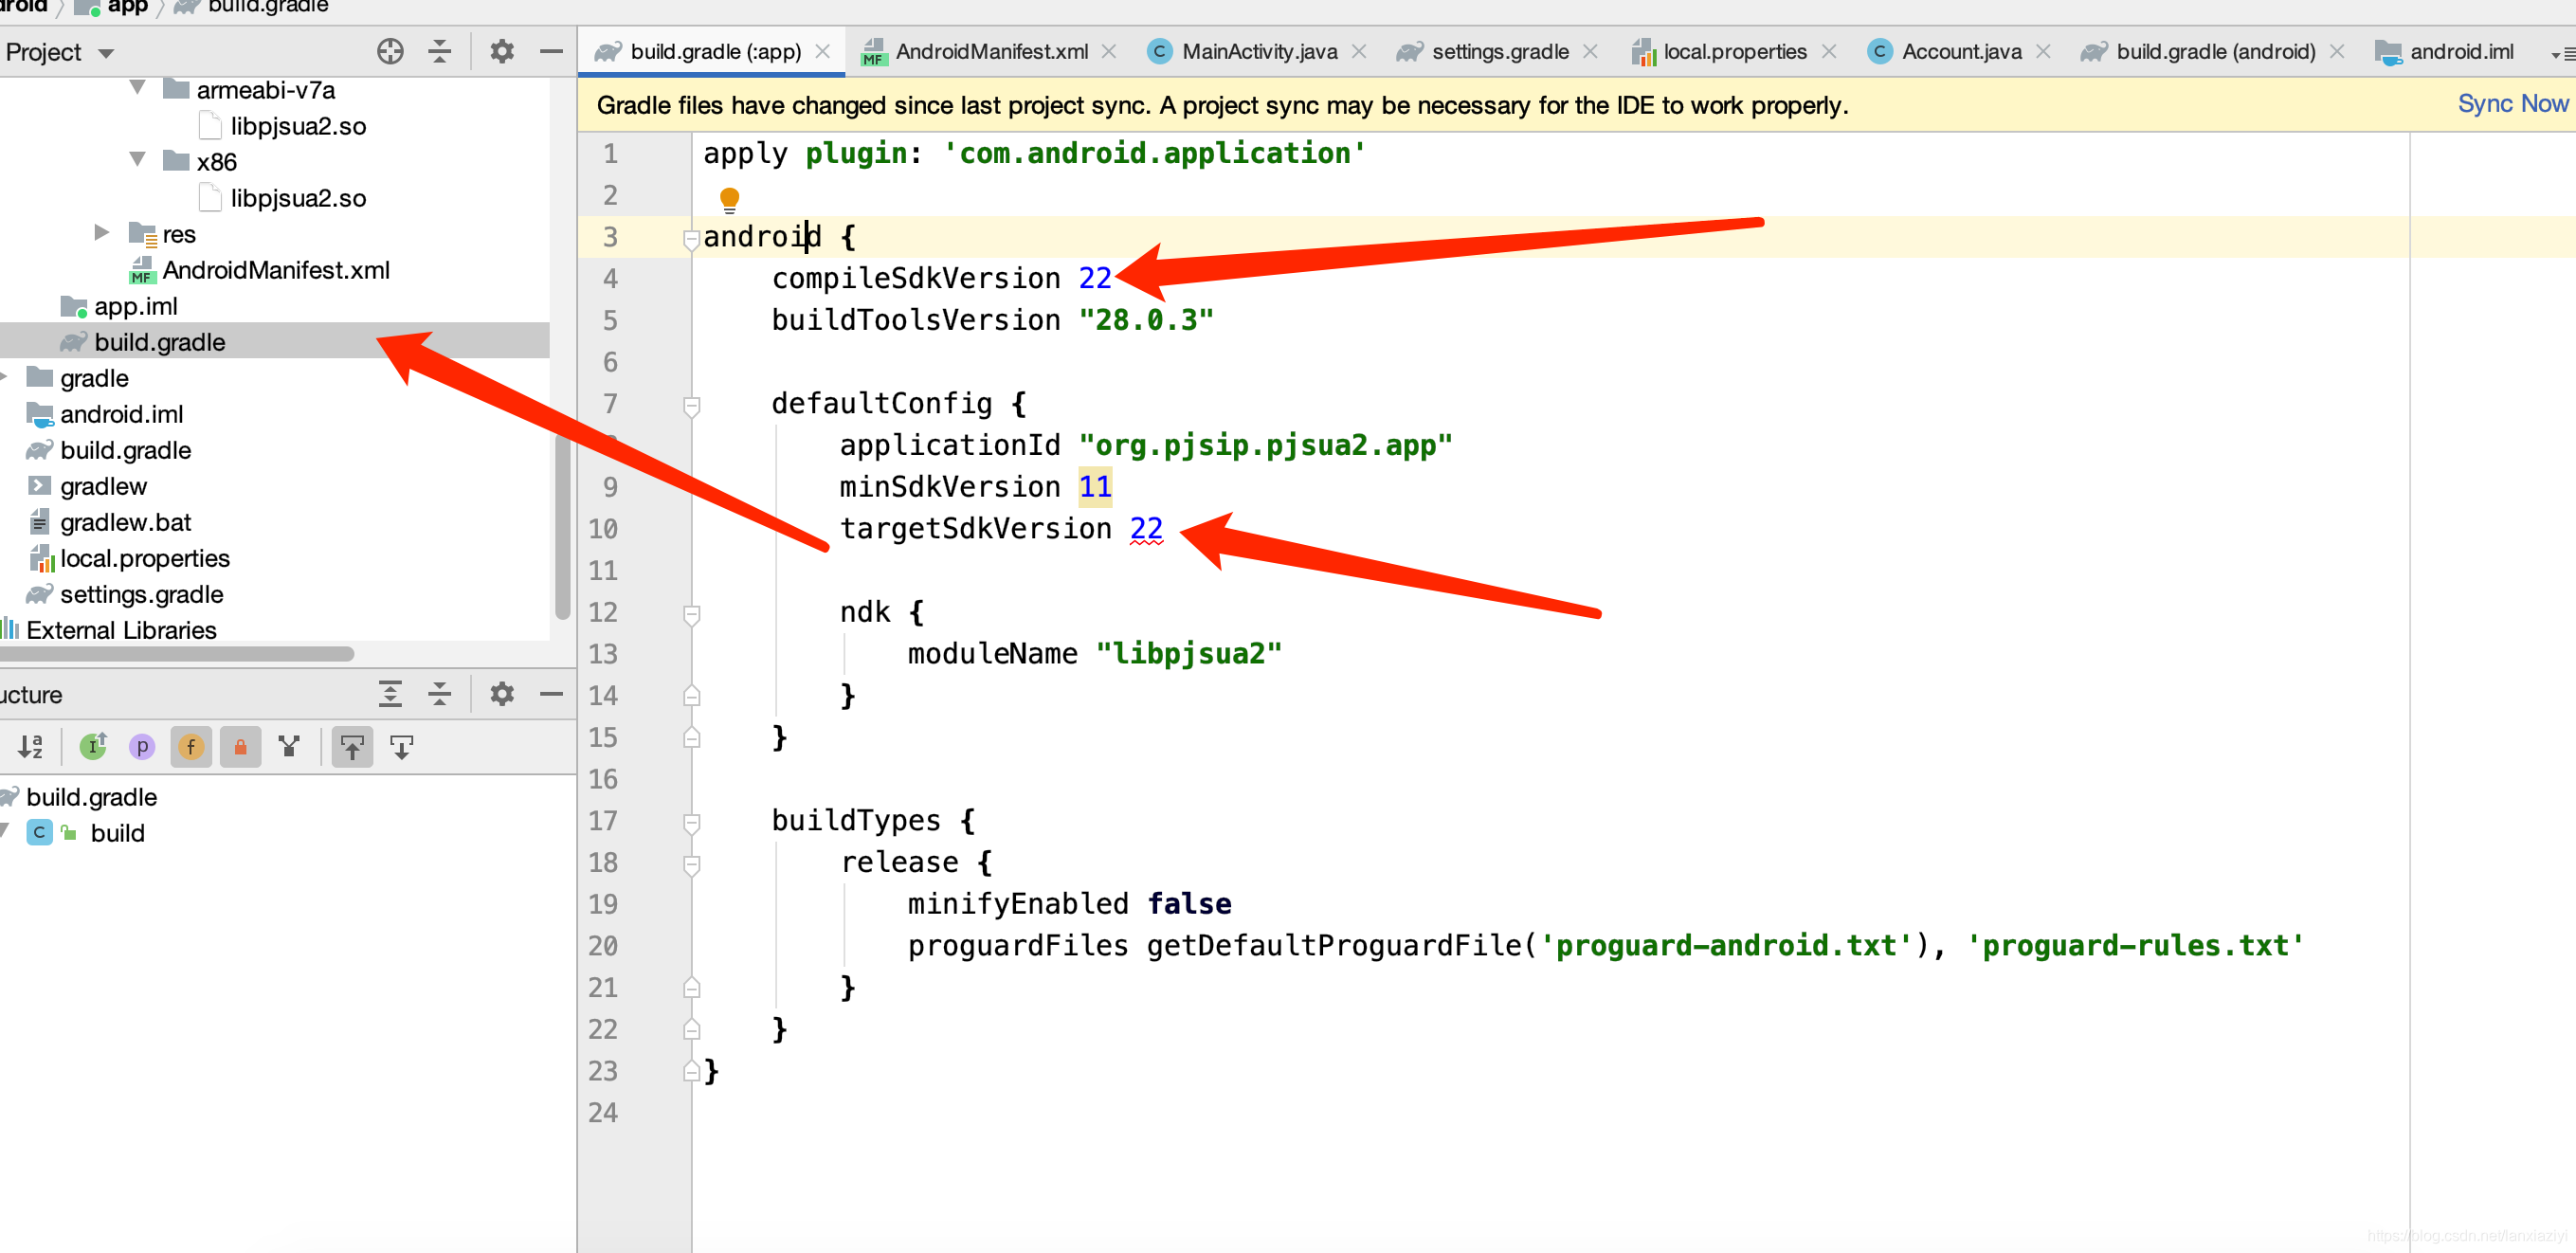Image resolution: width=2576 pixels, height=1253 pixels.
Task: Fold the android block on line 3
Action: pos(691,238)
